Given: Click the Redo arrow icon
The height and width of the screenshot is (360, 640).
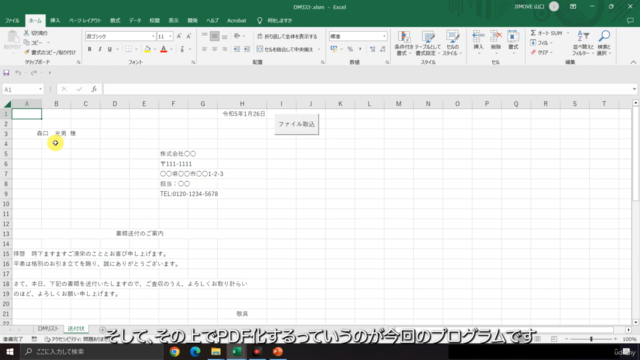Looking at the screenshot, I should (x=33, y=73).
